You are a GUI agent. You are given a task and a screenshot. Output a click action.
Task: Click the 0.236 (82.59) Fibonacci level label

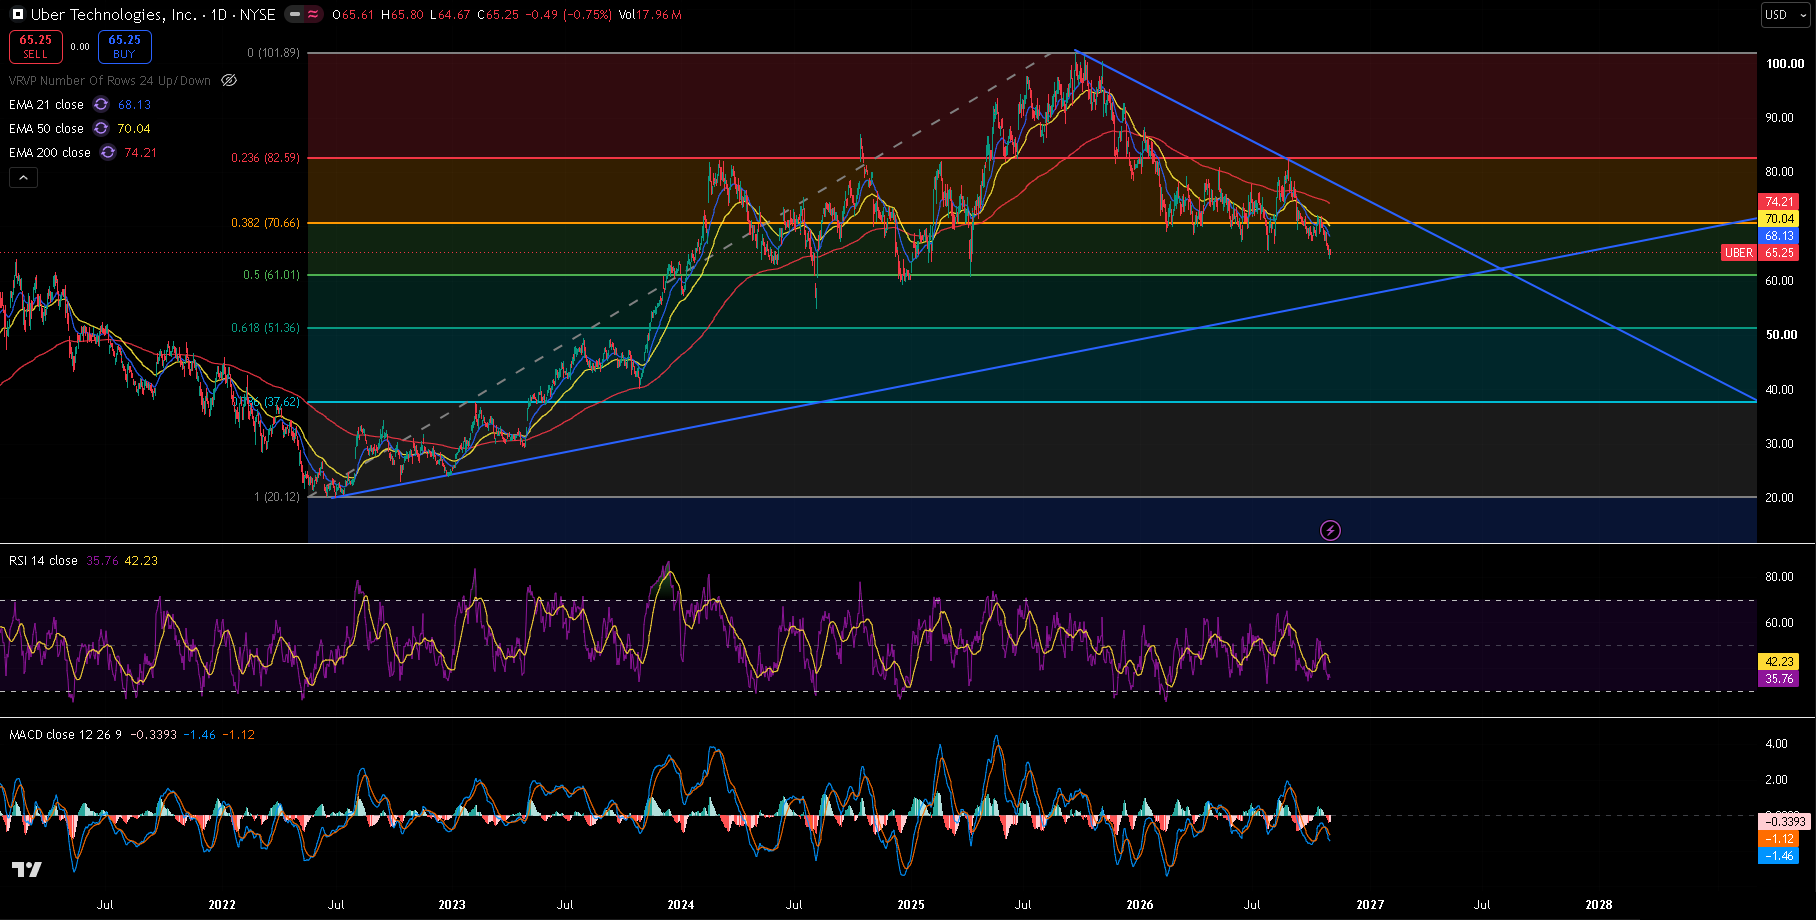[265, 158]
